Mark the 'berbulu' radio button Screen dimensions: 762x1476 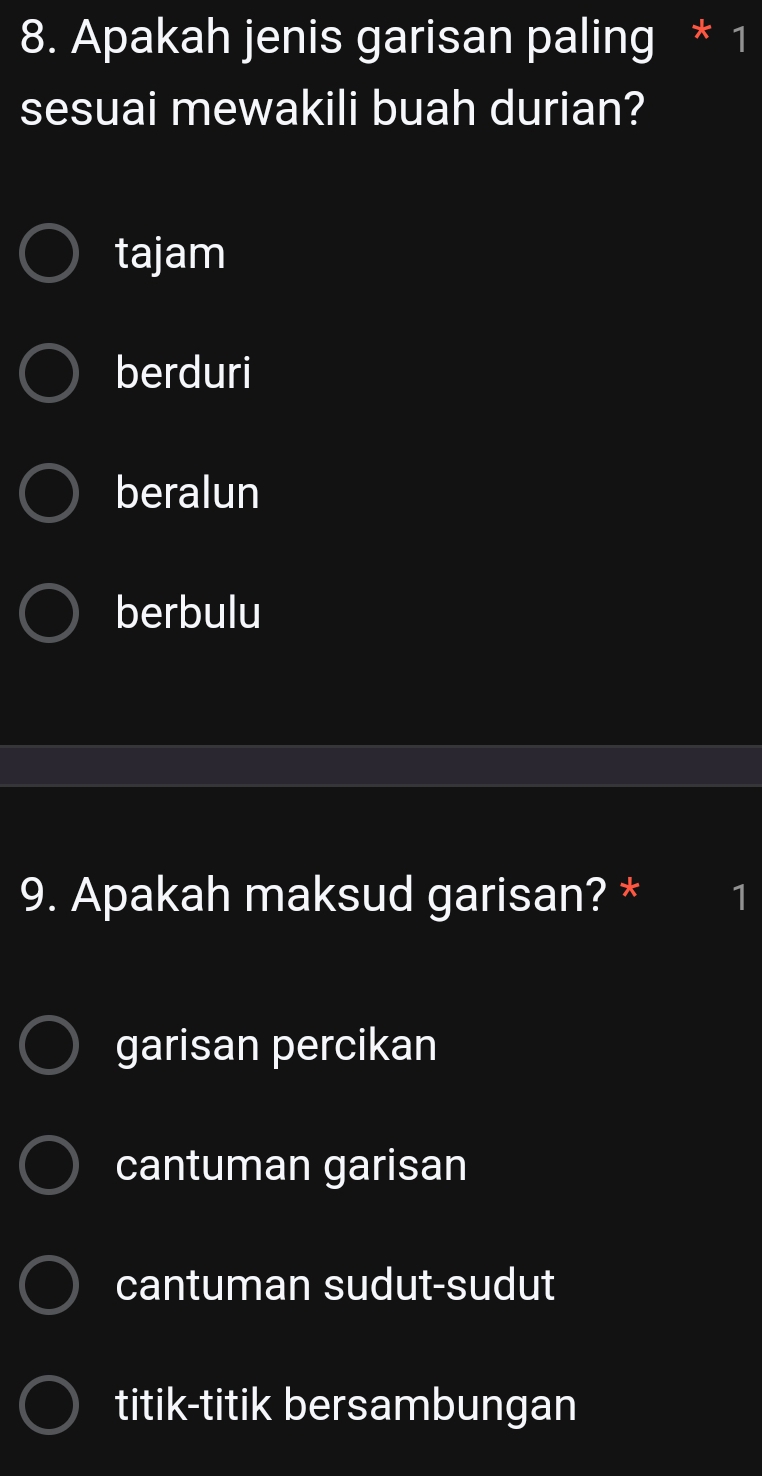click(48, 613)
